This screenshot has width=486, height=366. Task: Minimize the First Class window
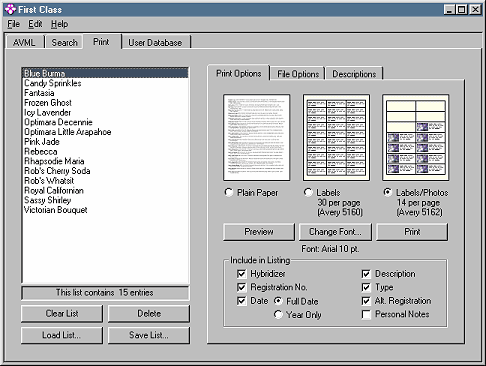point(449,10)
